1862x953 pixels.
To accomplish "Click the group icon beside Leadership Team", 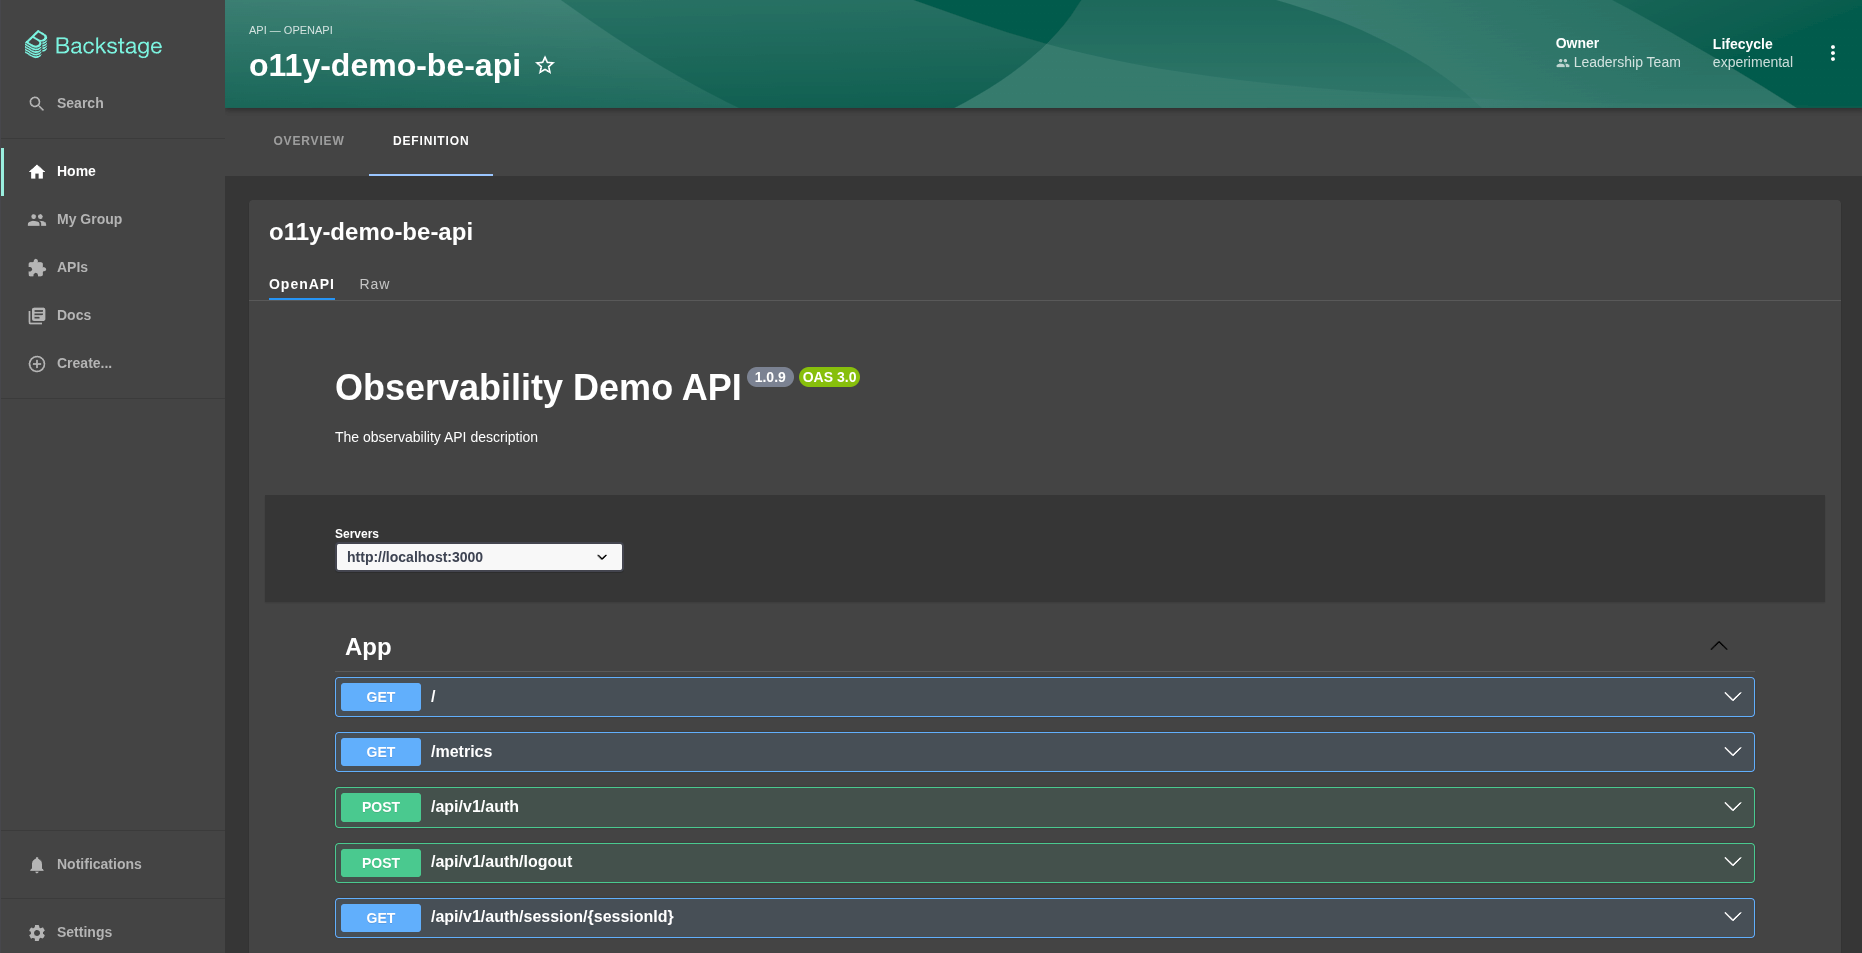I will click(x=1563, y=62).
